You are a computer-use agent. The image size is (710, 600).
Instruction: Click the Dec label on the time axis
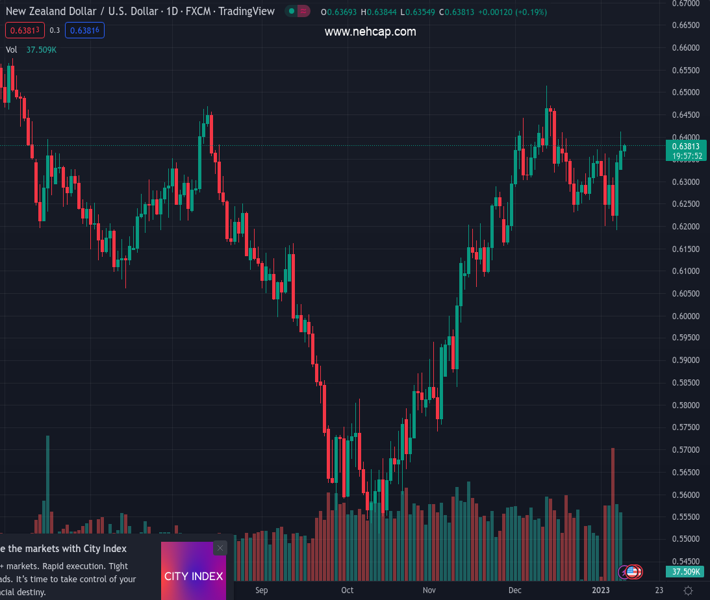click(514, 591)
